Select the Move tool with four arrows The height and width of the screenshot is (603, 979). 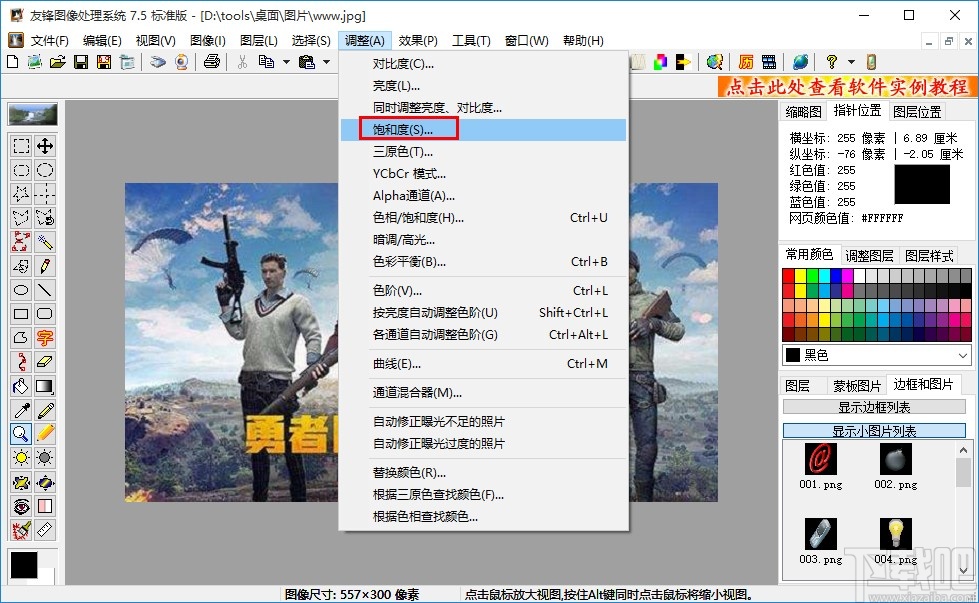45,146
